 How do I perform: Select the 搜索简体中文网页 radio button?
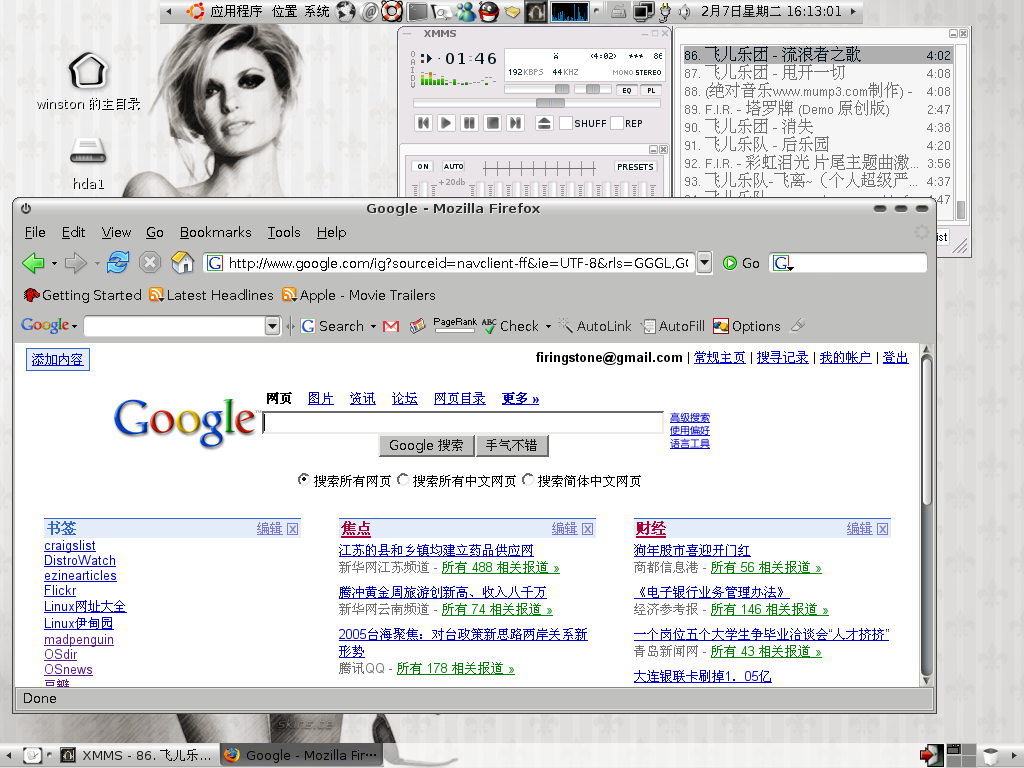[528, 479]
